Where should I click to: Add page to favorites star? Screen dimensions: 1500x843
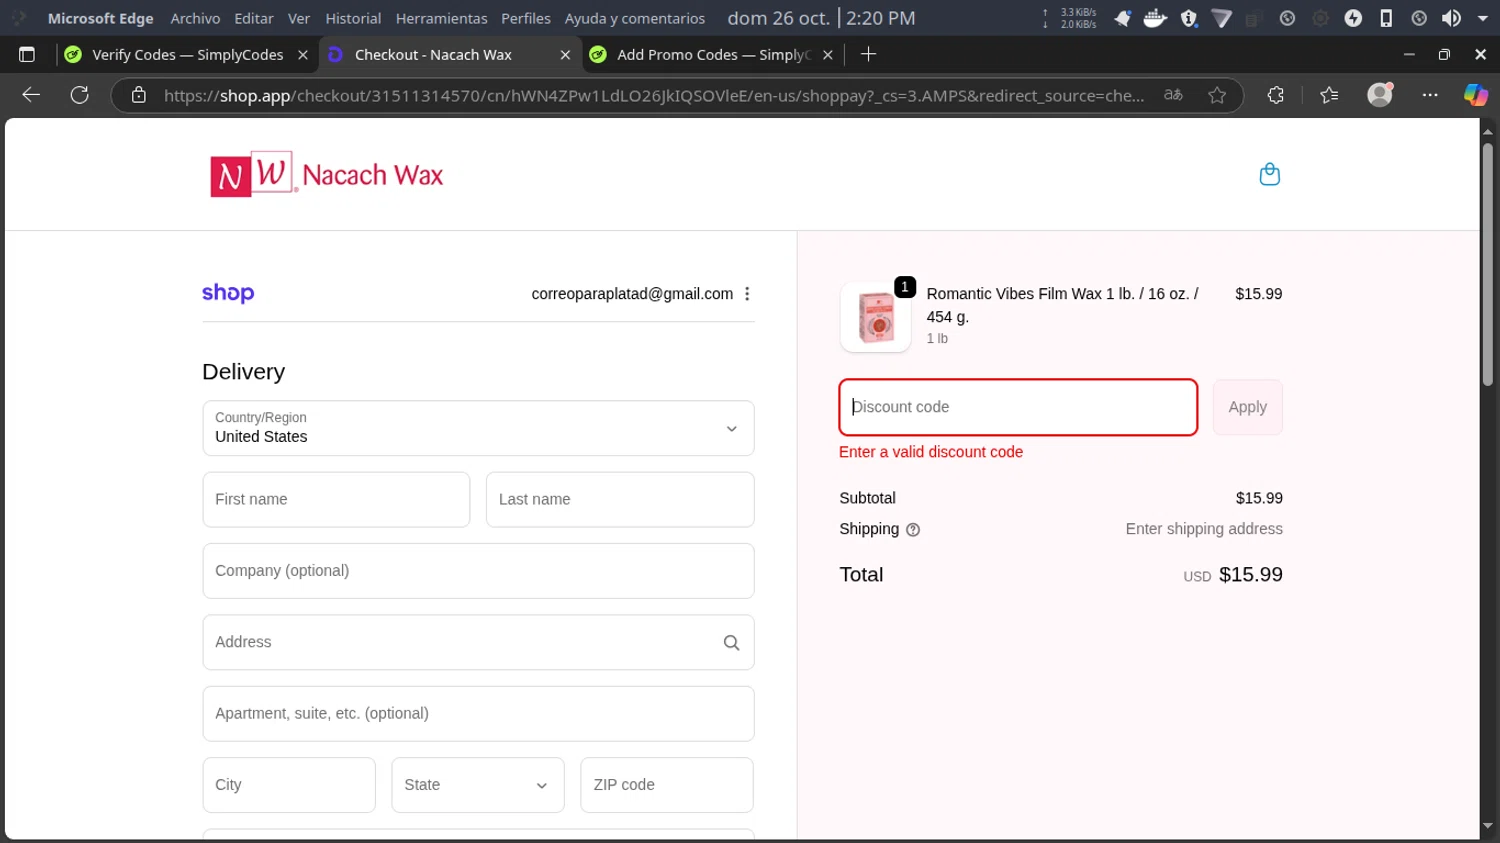[x=1217, y=95]
